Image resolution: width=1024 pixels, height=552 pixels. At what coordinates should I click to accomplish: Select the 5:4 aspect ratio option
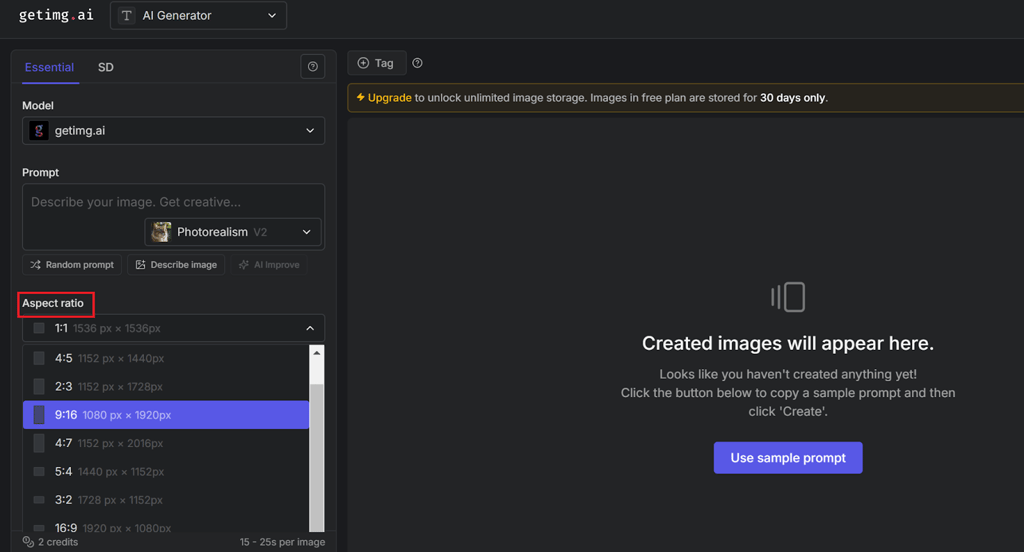166,472
